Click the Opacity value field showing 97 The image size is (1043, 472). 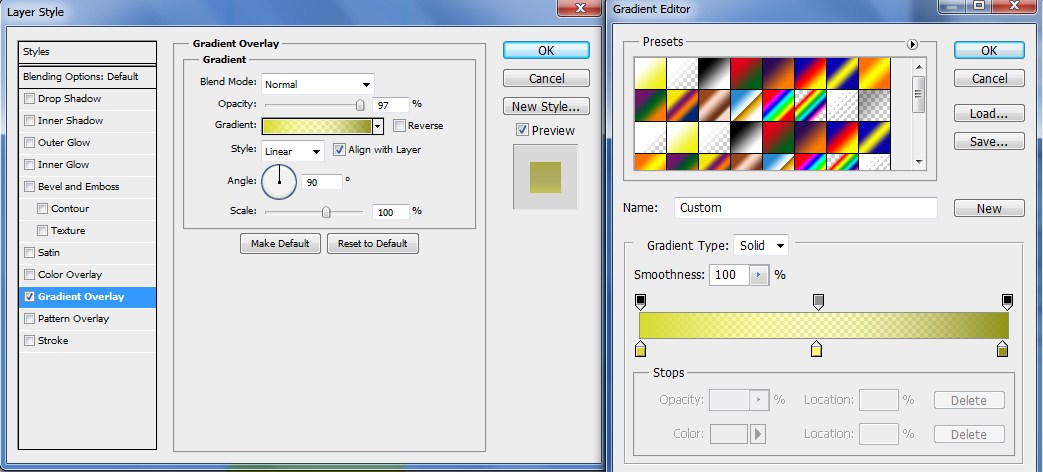390,105
